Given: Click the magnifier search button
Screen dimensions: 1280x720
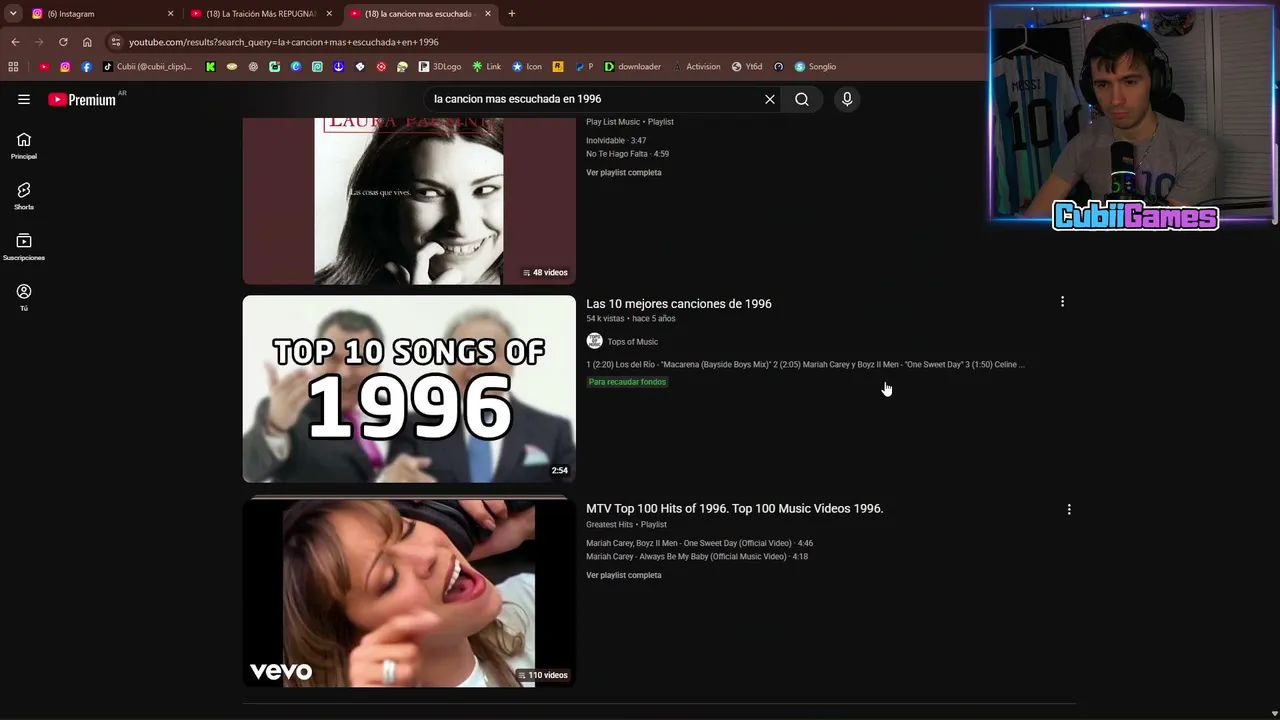Looking at the screenshot, I should click(802, 99).
